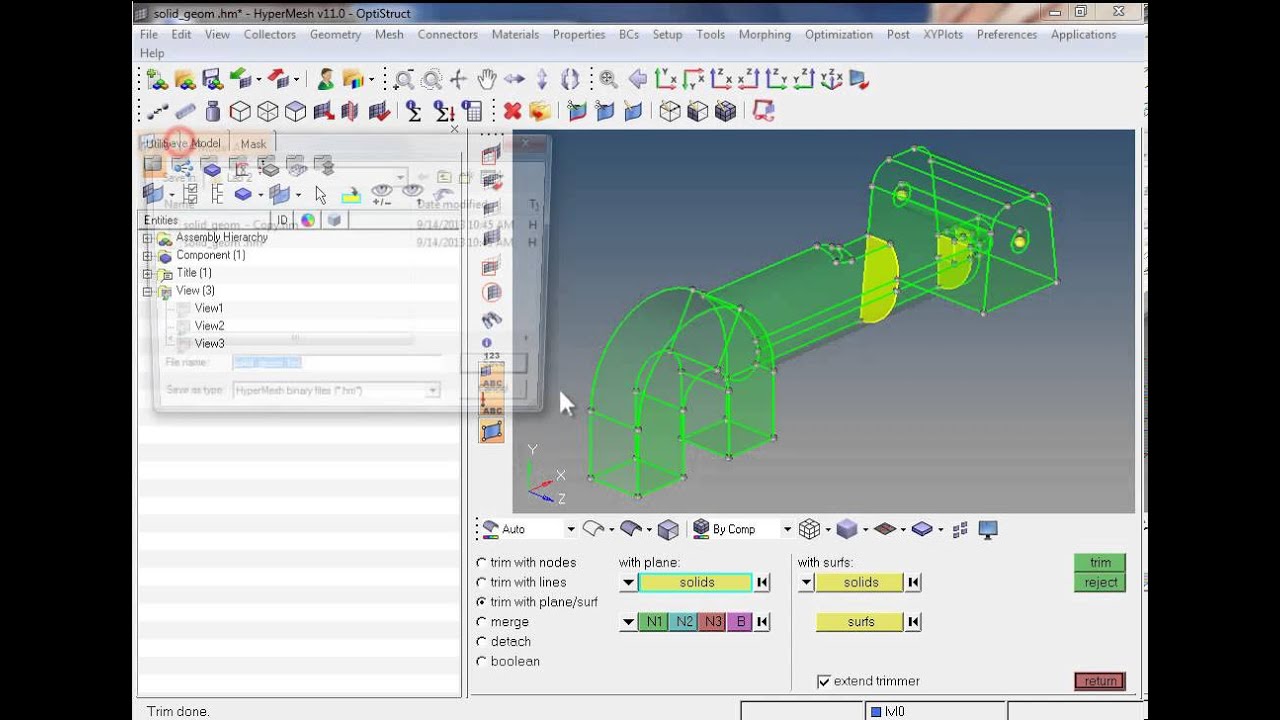Click the sigma summary icon
The width and height of the screenshot is (1280, 720).
(413, 111)
